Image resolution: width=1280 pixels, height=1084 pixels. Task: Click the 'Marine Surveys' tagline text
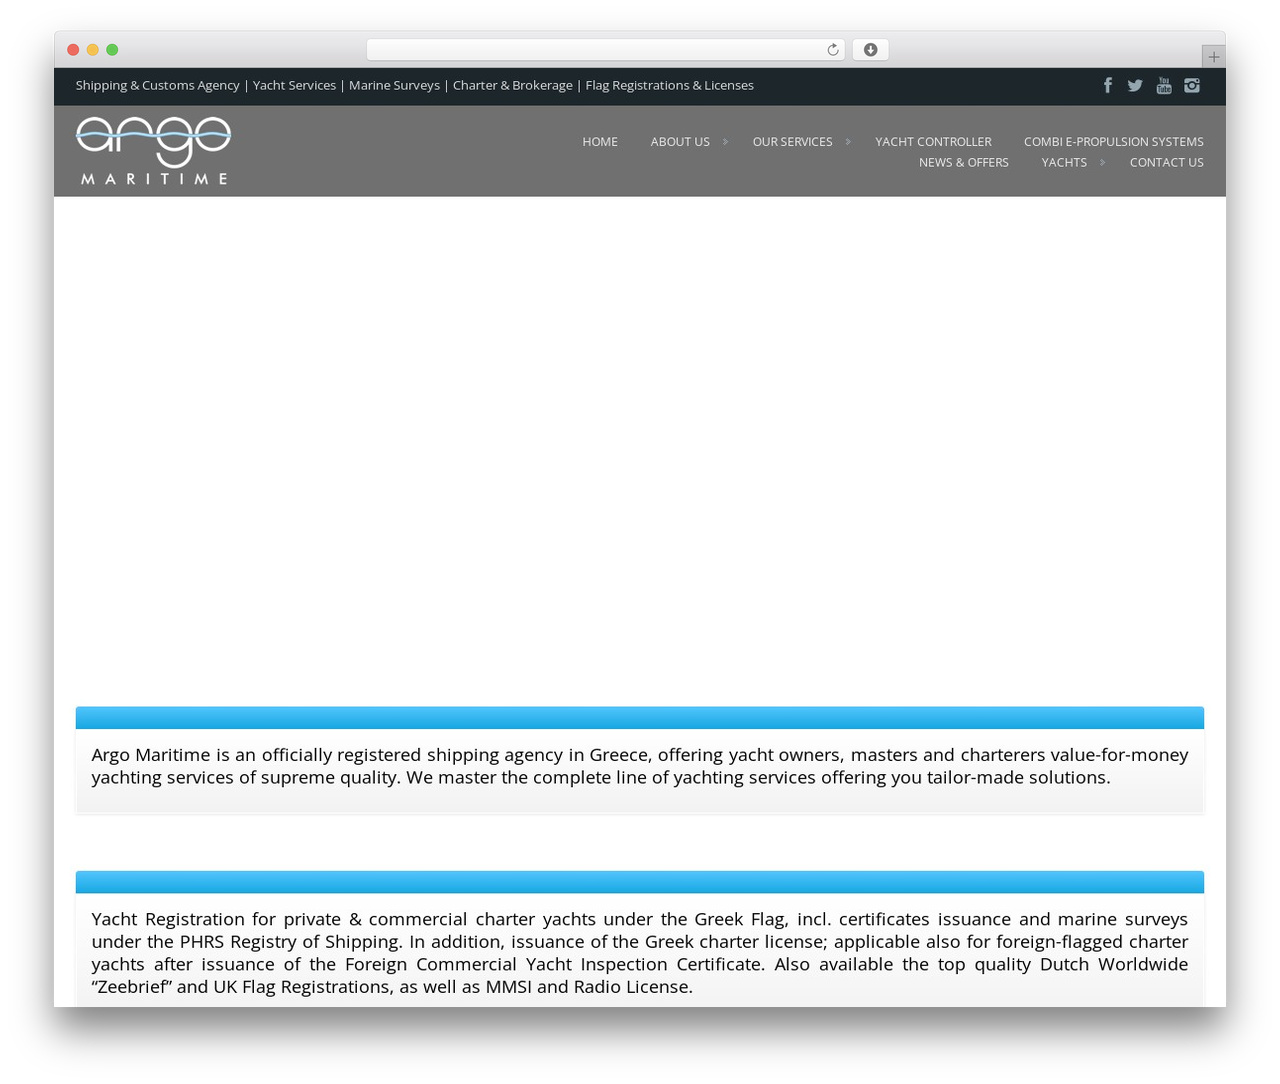(x=394, y=85)
